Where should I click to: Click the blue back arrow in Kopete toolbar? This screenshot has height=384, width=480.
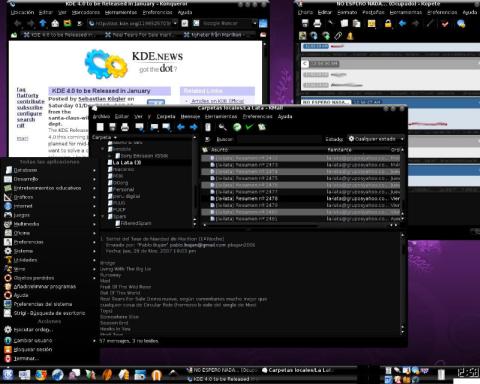pos(402,23)
